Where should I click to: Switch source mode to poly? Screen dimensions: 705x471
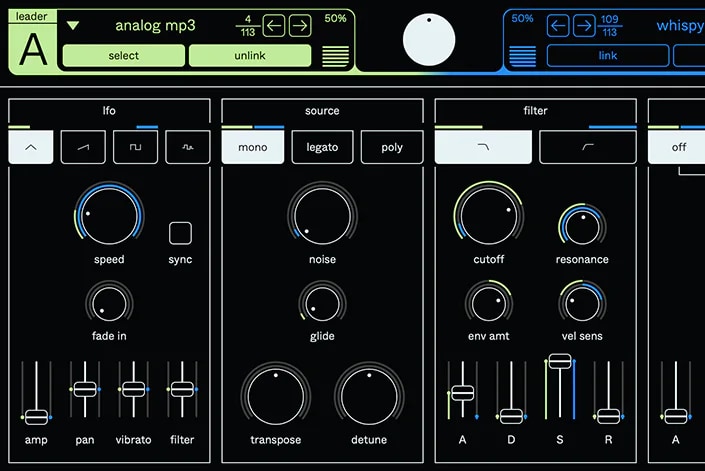[x=392, y=147]
